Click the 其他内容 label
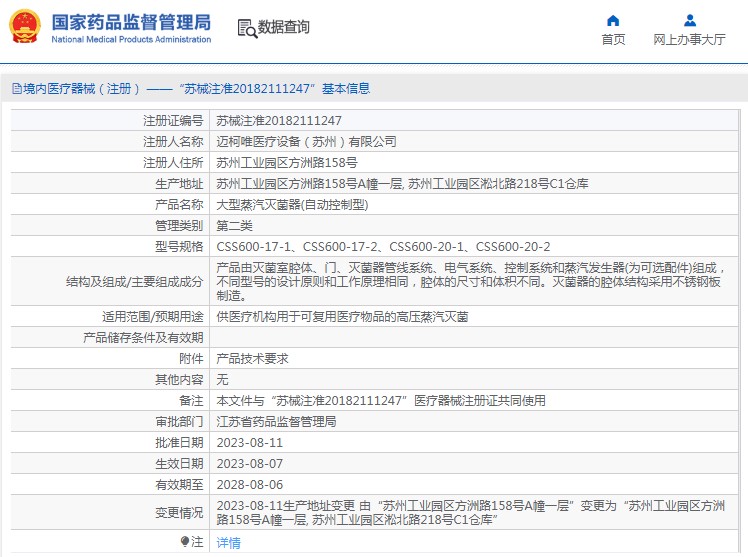Screen dimensions: 748x557 pos(179,380)
